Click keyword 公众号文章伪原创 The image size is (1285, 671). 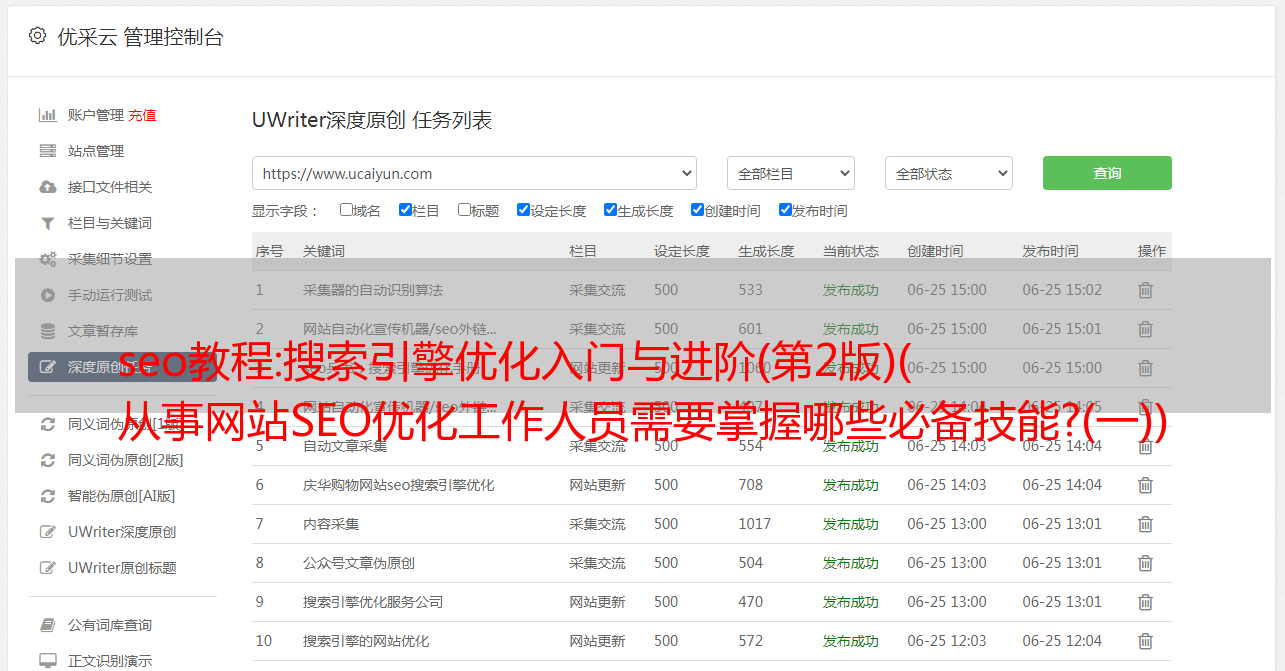[x=359, y=563]
